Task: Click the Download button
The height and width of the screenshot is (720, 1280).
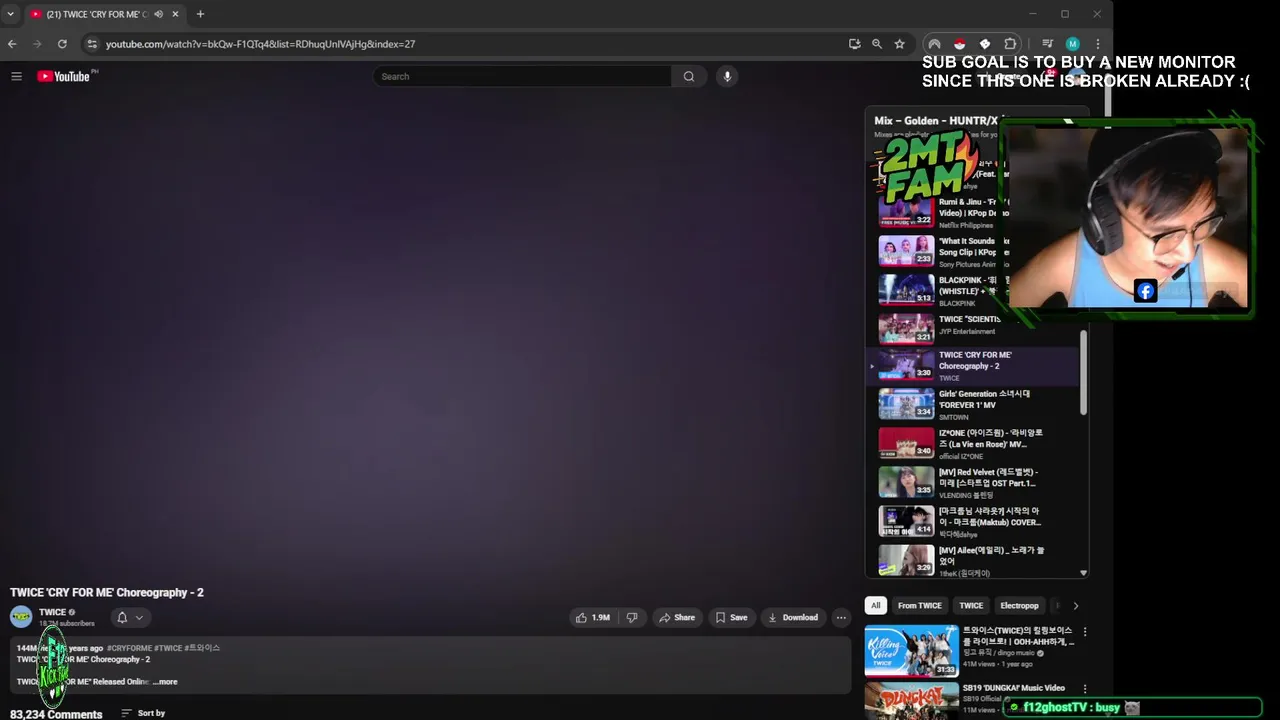Action: point(793,617)
